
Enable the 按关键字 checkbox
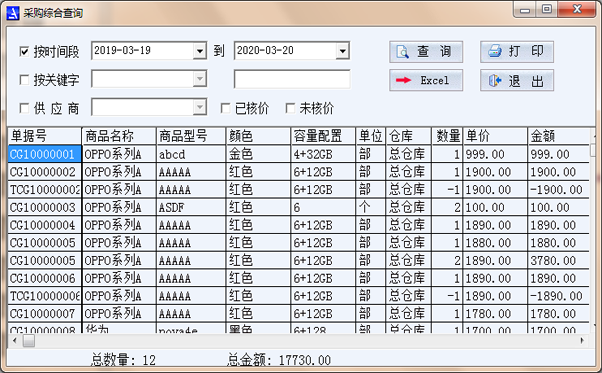coord(24,80)
